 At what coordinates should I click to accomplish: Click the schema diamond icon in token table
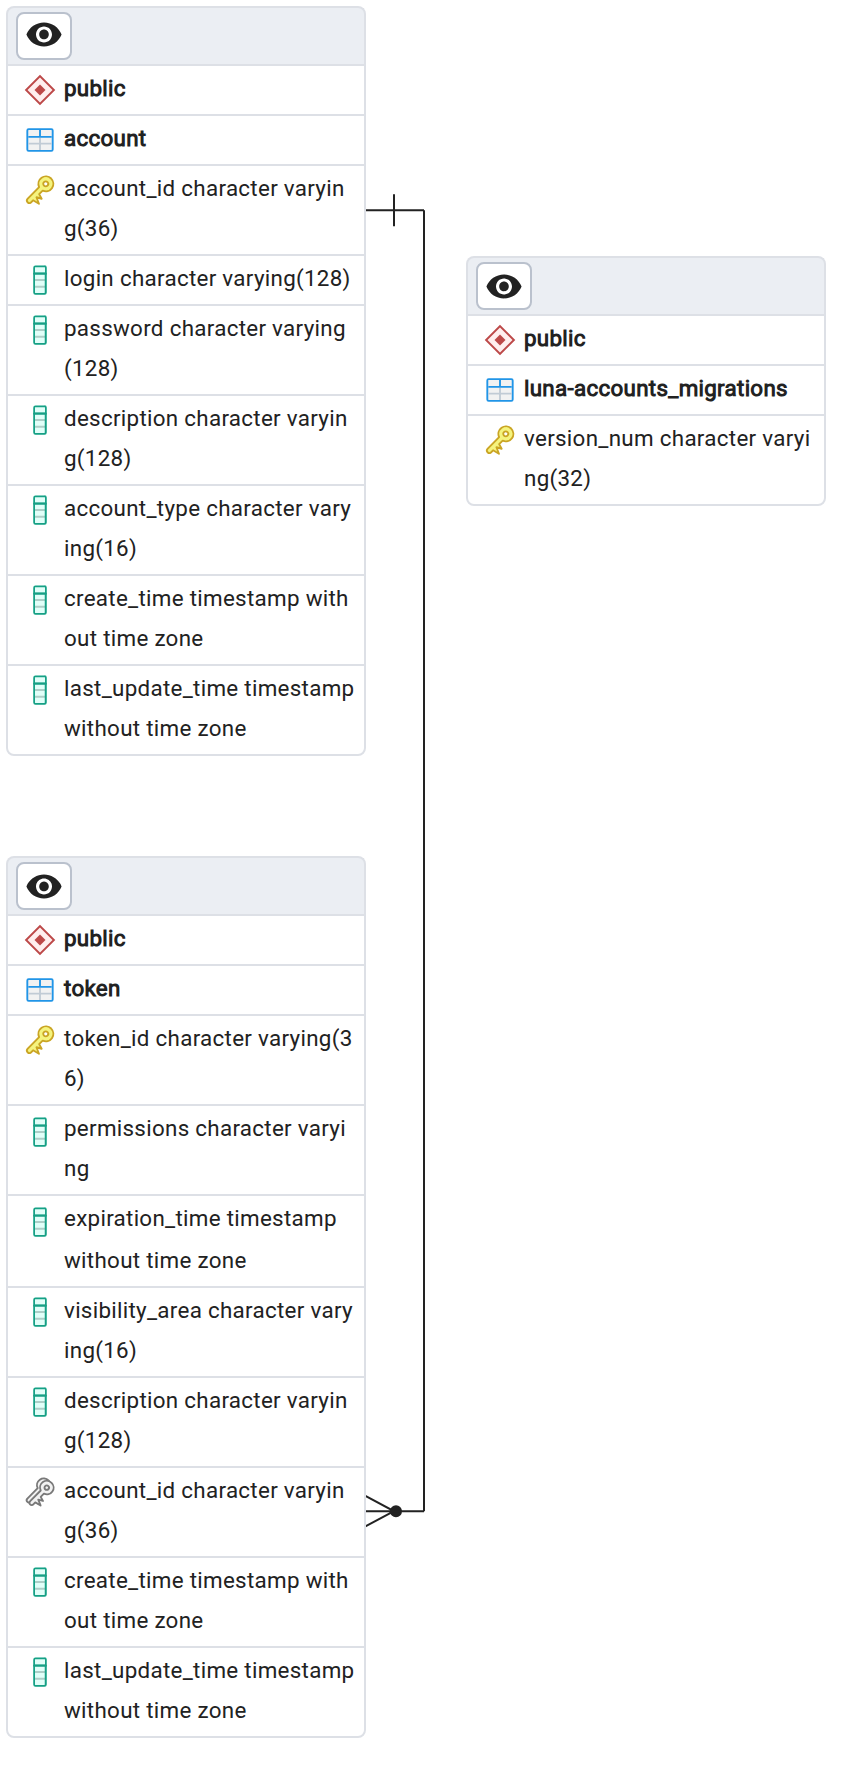pyautogui.click(x=40, y=940)
